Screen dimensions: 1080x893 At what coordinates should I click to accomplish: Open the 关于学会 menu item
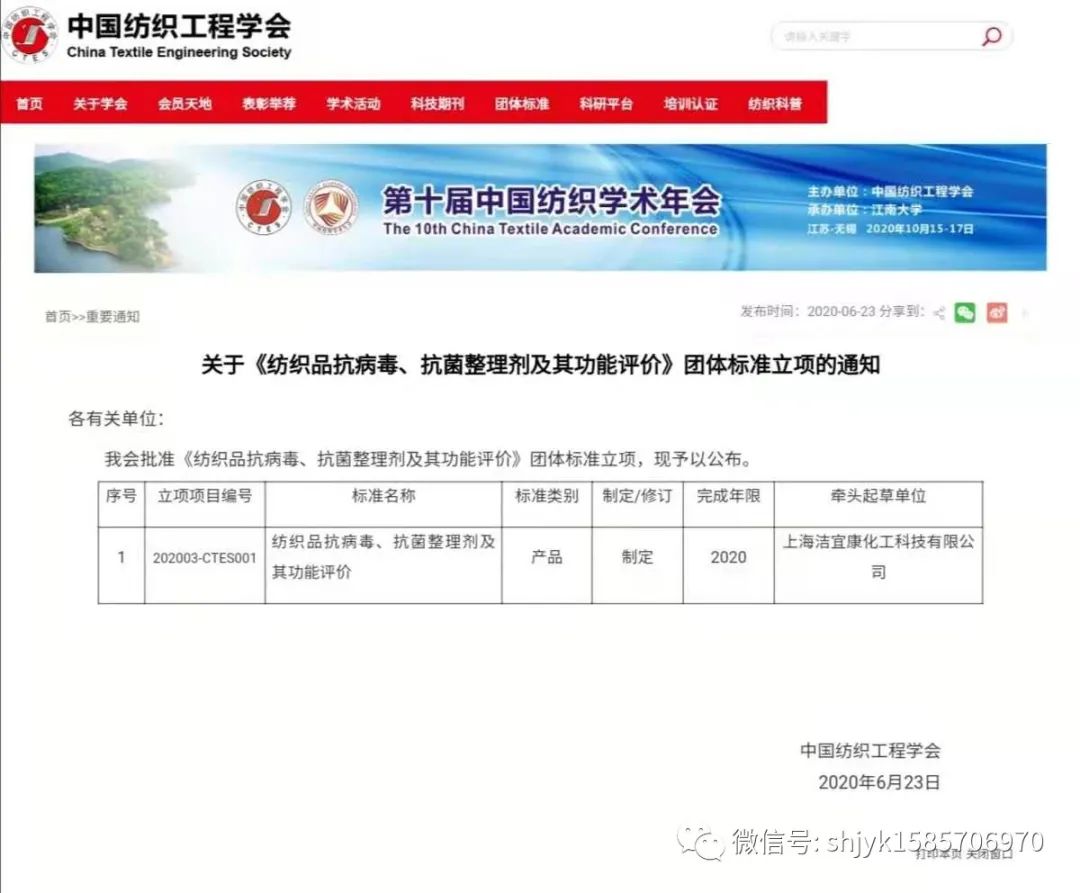[x=100, y=104]
